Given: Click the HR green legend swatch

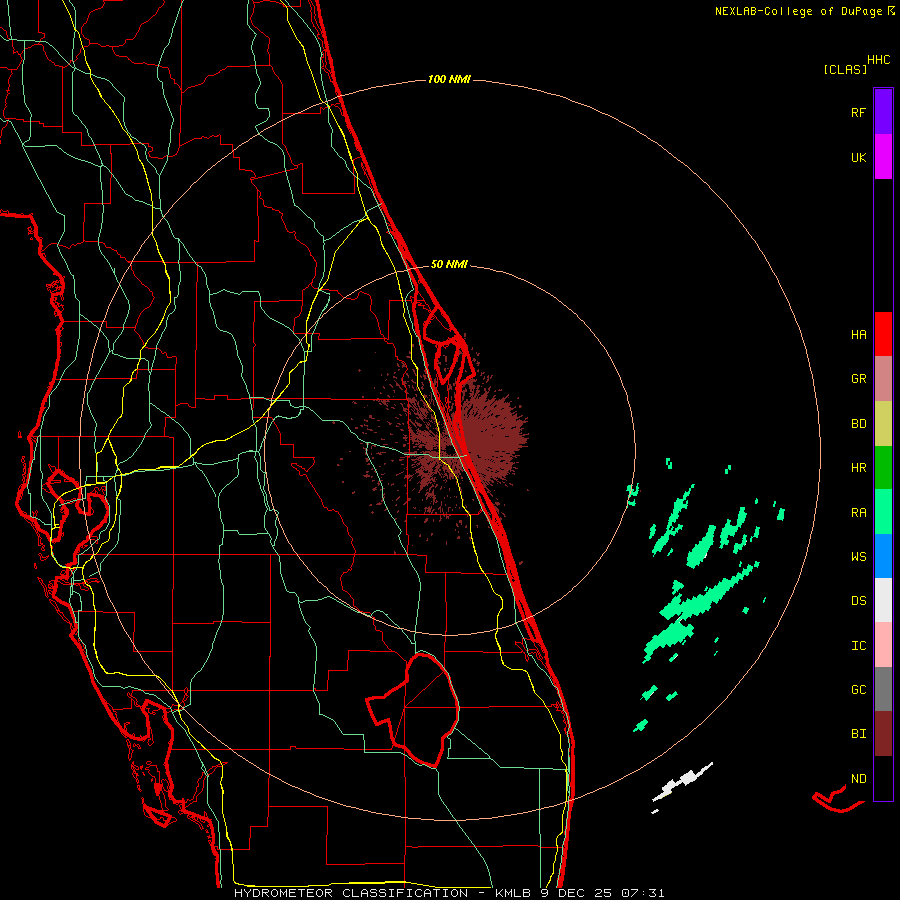Looking at the screenshot, I should 883,468.
